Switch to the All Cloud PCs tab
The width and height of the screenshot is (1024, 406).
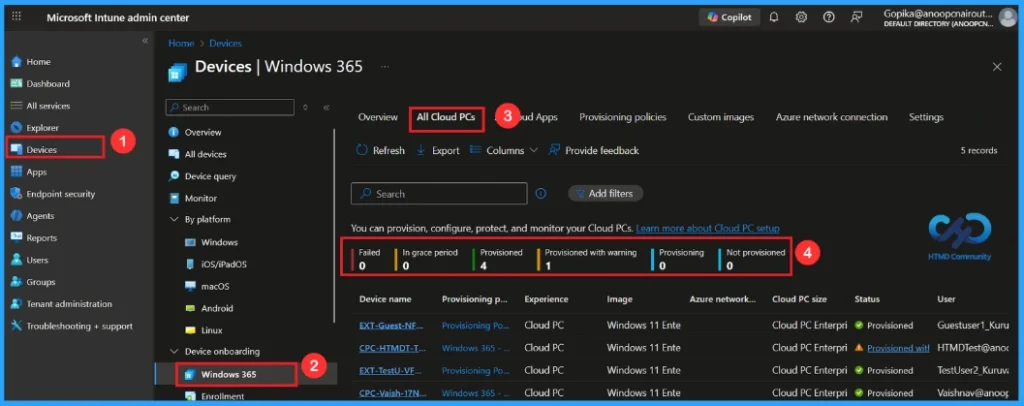(x=446, y=117)
